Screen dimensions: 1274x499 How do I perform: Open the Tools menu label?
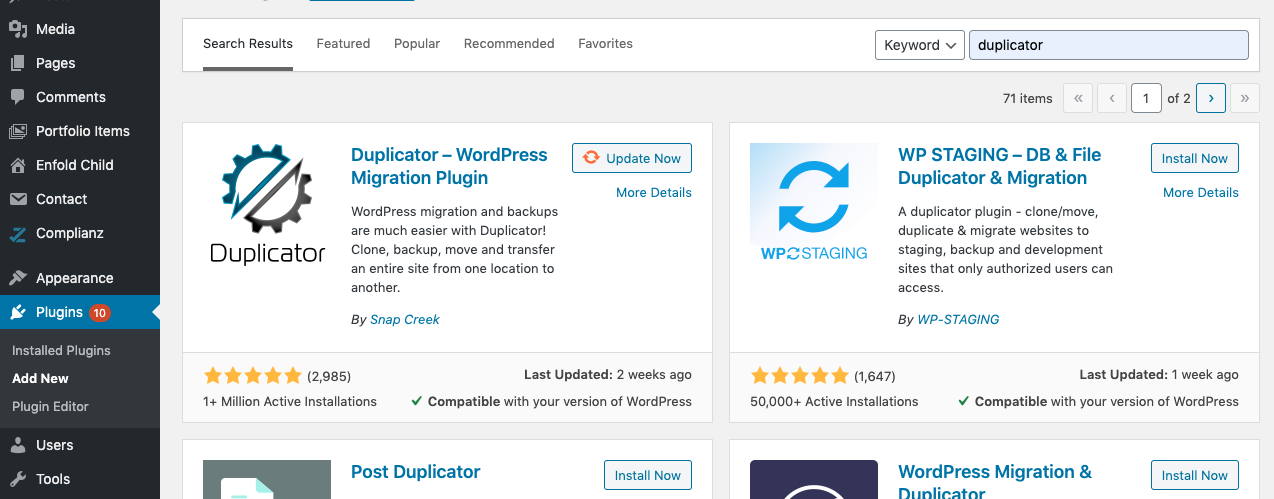click(53, 479)
